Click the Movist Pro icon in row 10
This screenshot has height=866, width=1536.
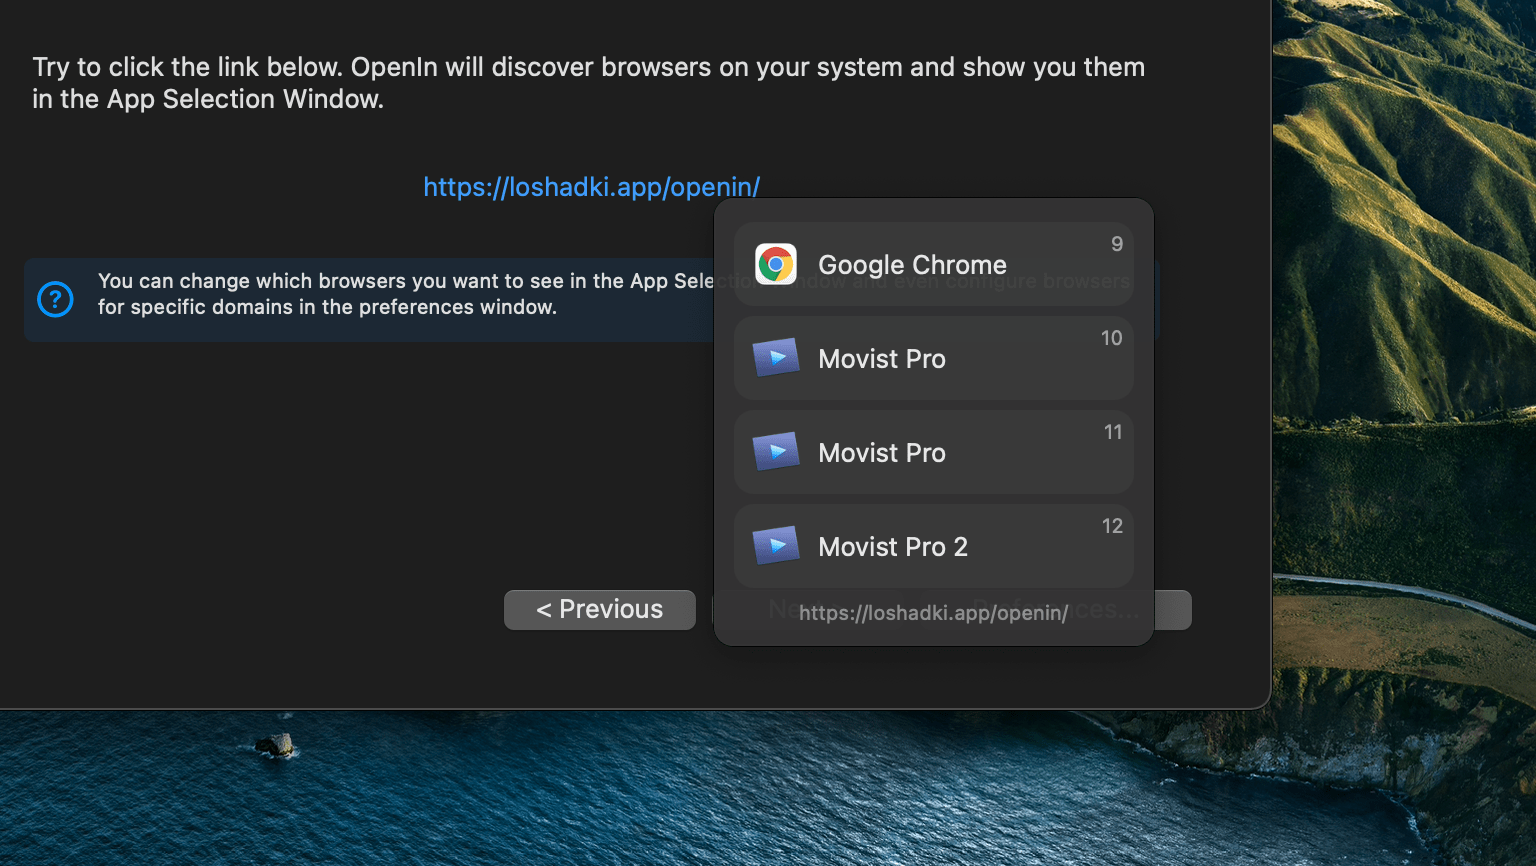coord(776,358)
